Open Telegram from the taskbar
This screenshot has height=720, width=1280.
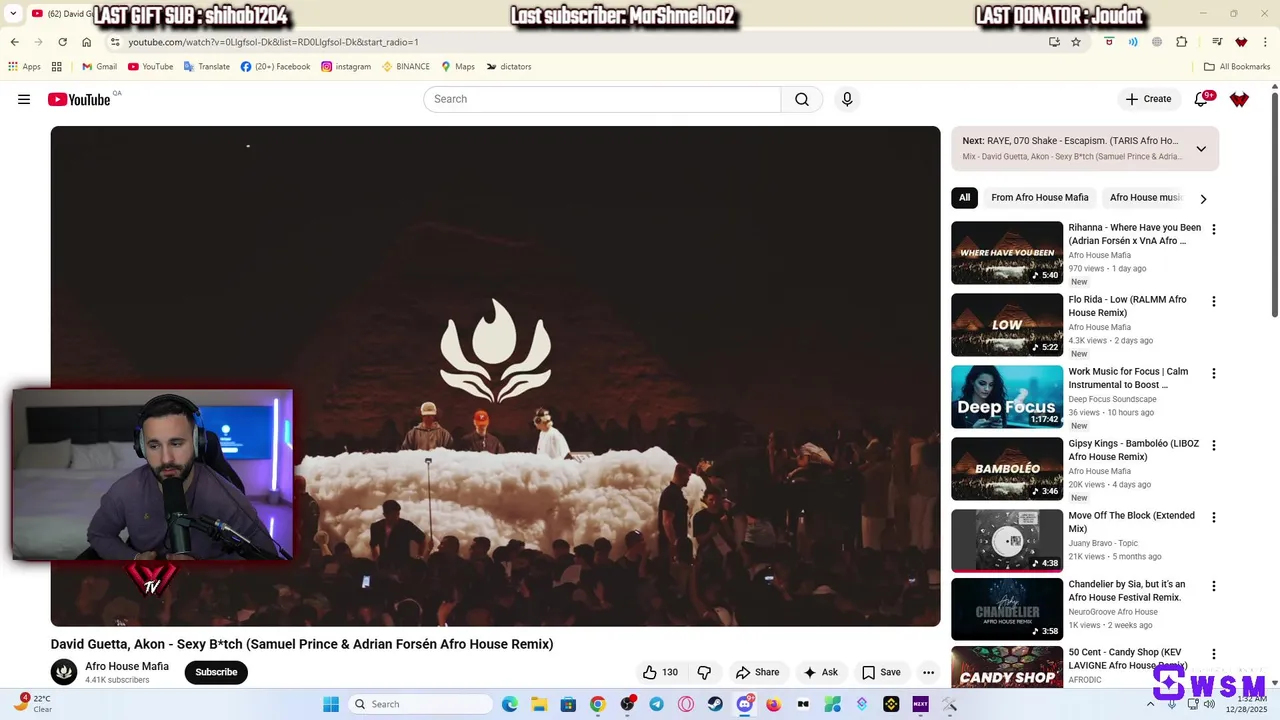[656, 704]
